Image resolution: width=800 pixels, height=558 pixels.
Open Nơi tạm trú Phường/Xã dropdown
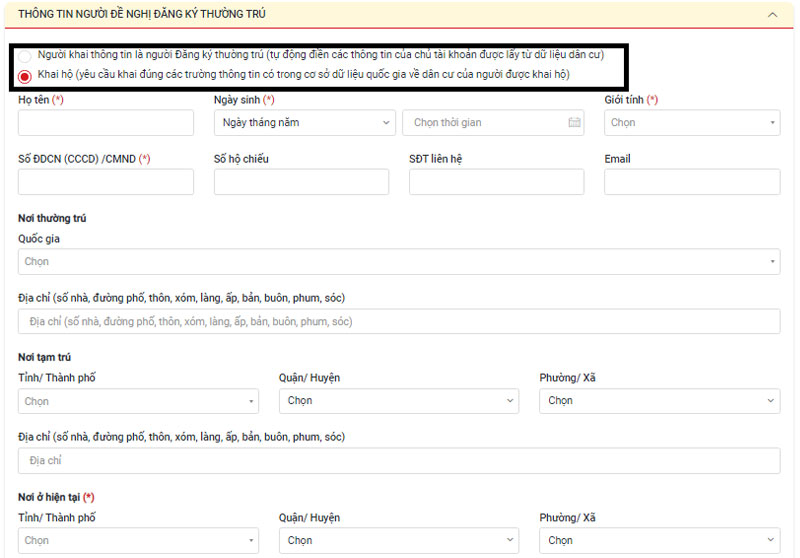659,401
